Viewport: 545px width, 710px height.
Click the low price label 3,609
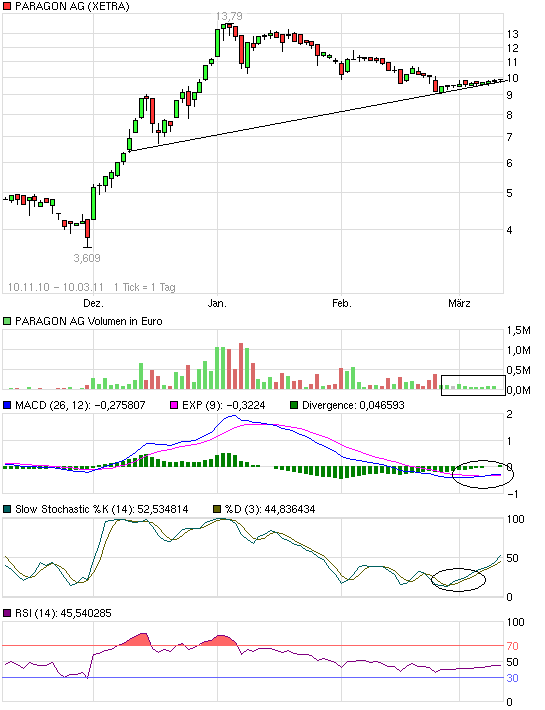(87, 258)
